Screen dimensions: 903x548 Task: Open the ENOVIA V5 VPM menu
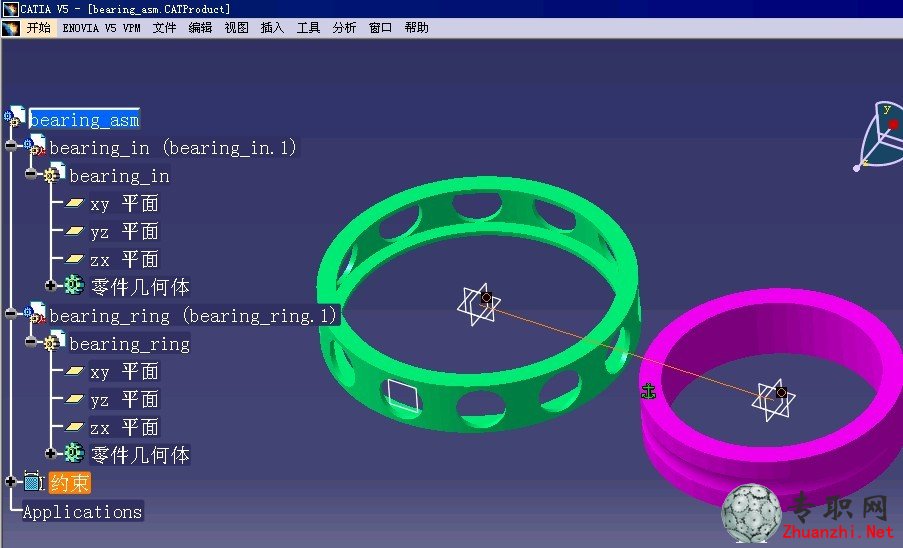coord(101,28)
